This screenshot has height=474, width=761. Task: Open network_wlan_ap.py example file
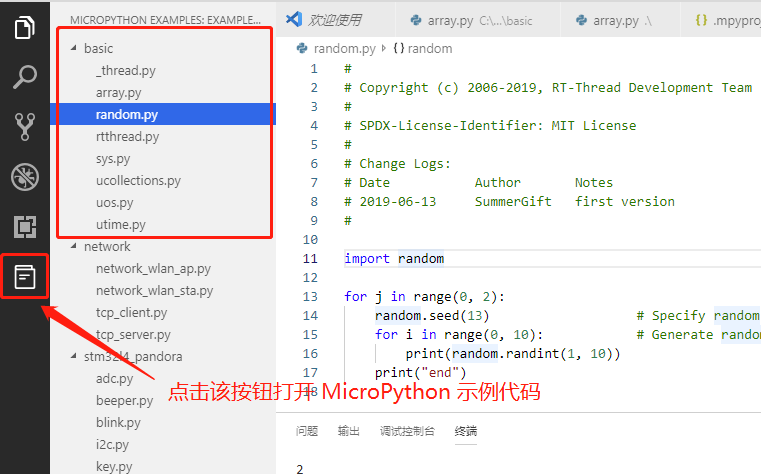pos(153,268)
